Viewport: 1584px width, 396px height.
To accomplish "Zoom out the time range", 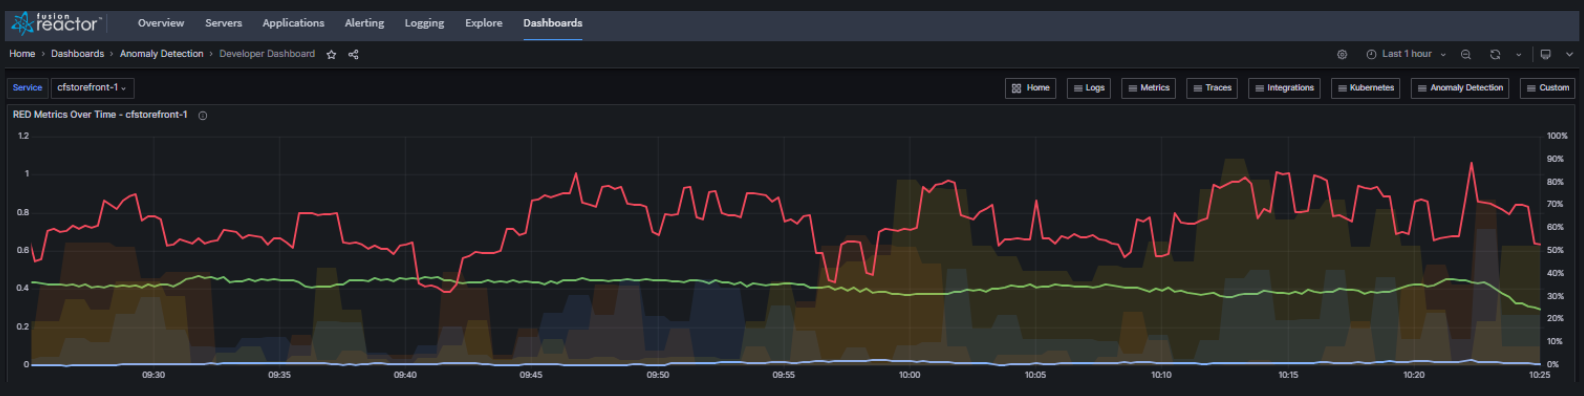I will [1466, 54].
